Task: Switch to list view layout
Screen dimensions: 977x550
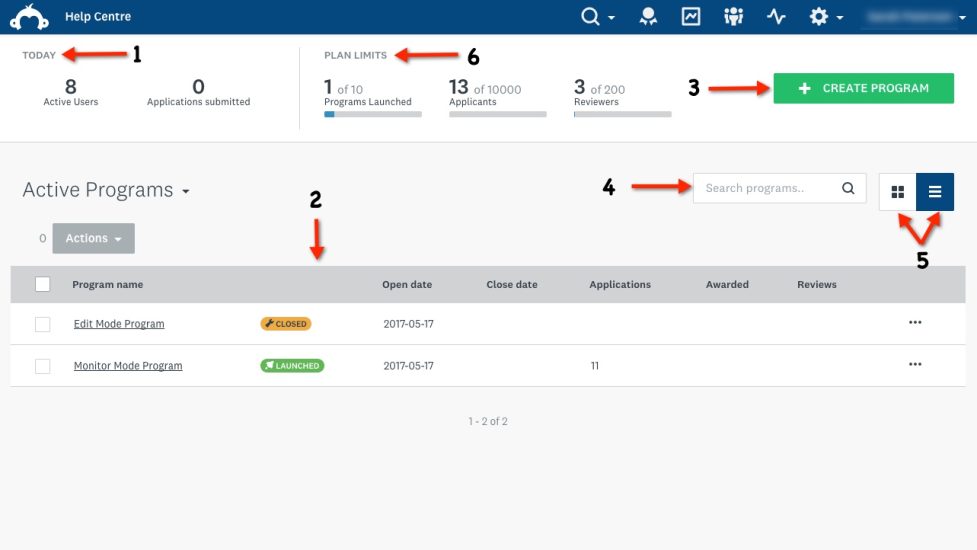Action: coord(935,191)
